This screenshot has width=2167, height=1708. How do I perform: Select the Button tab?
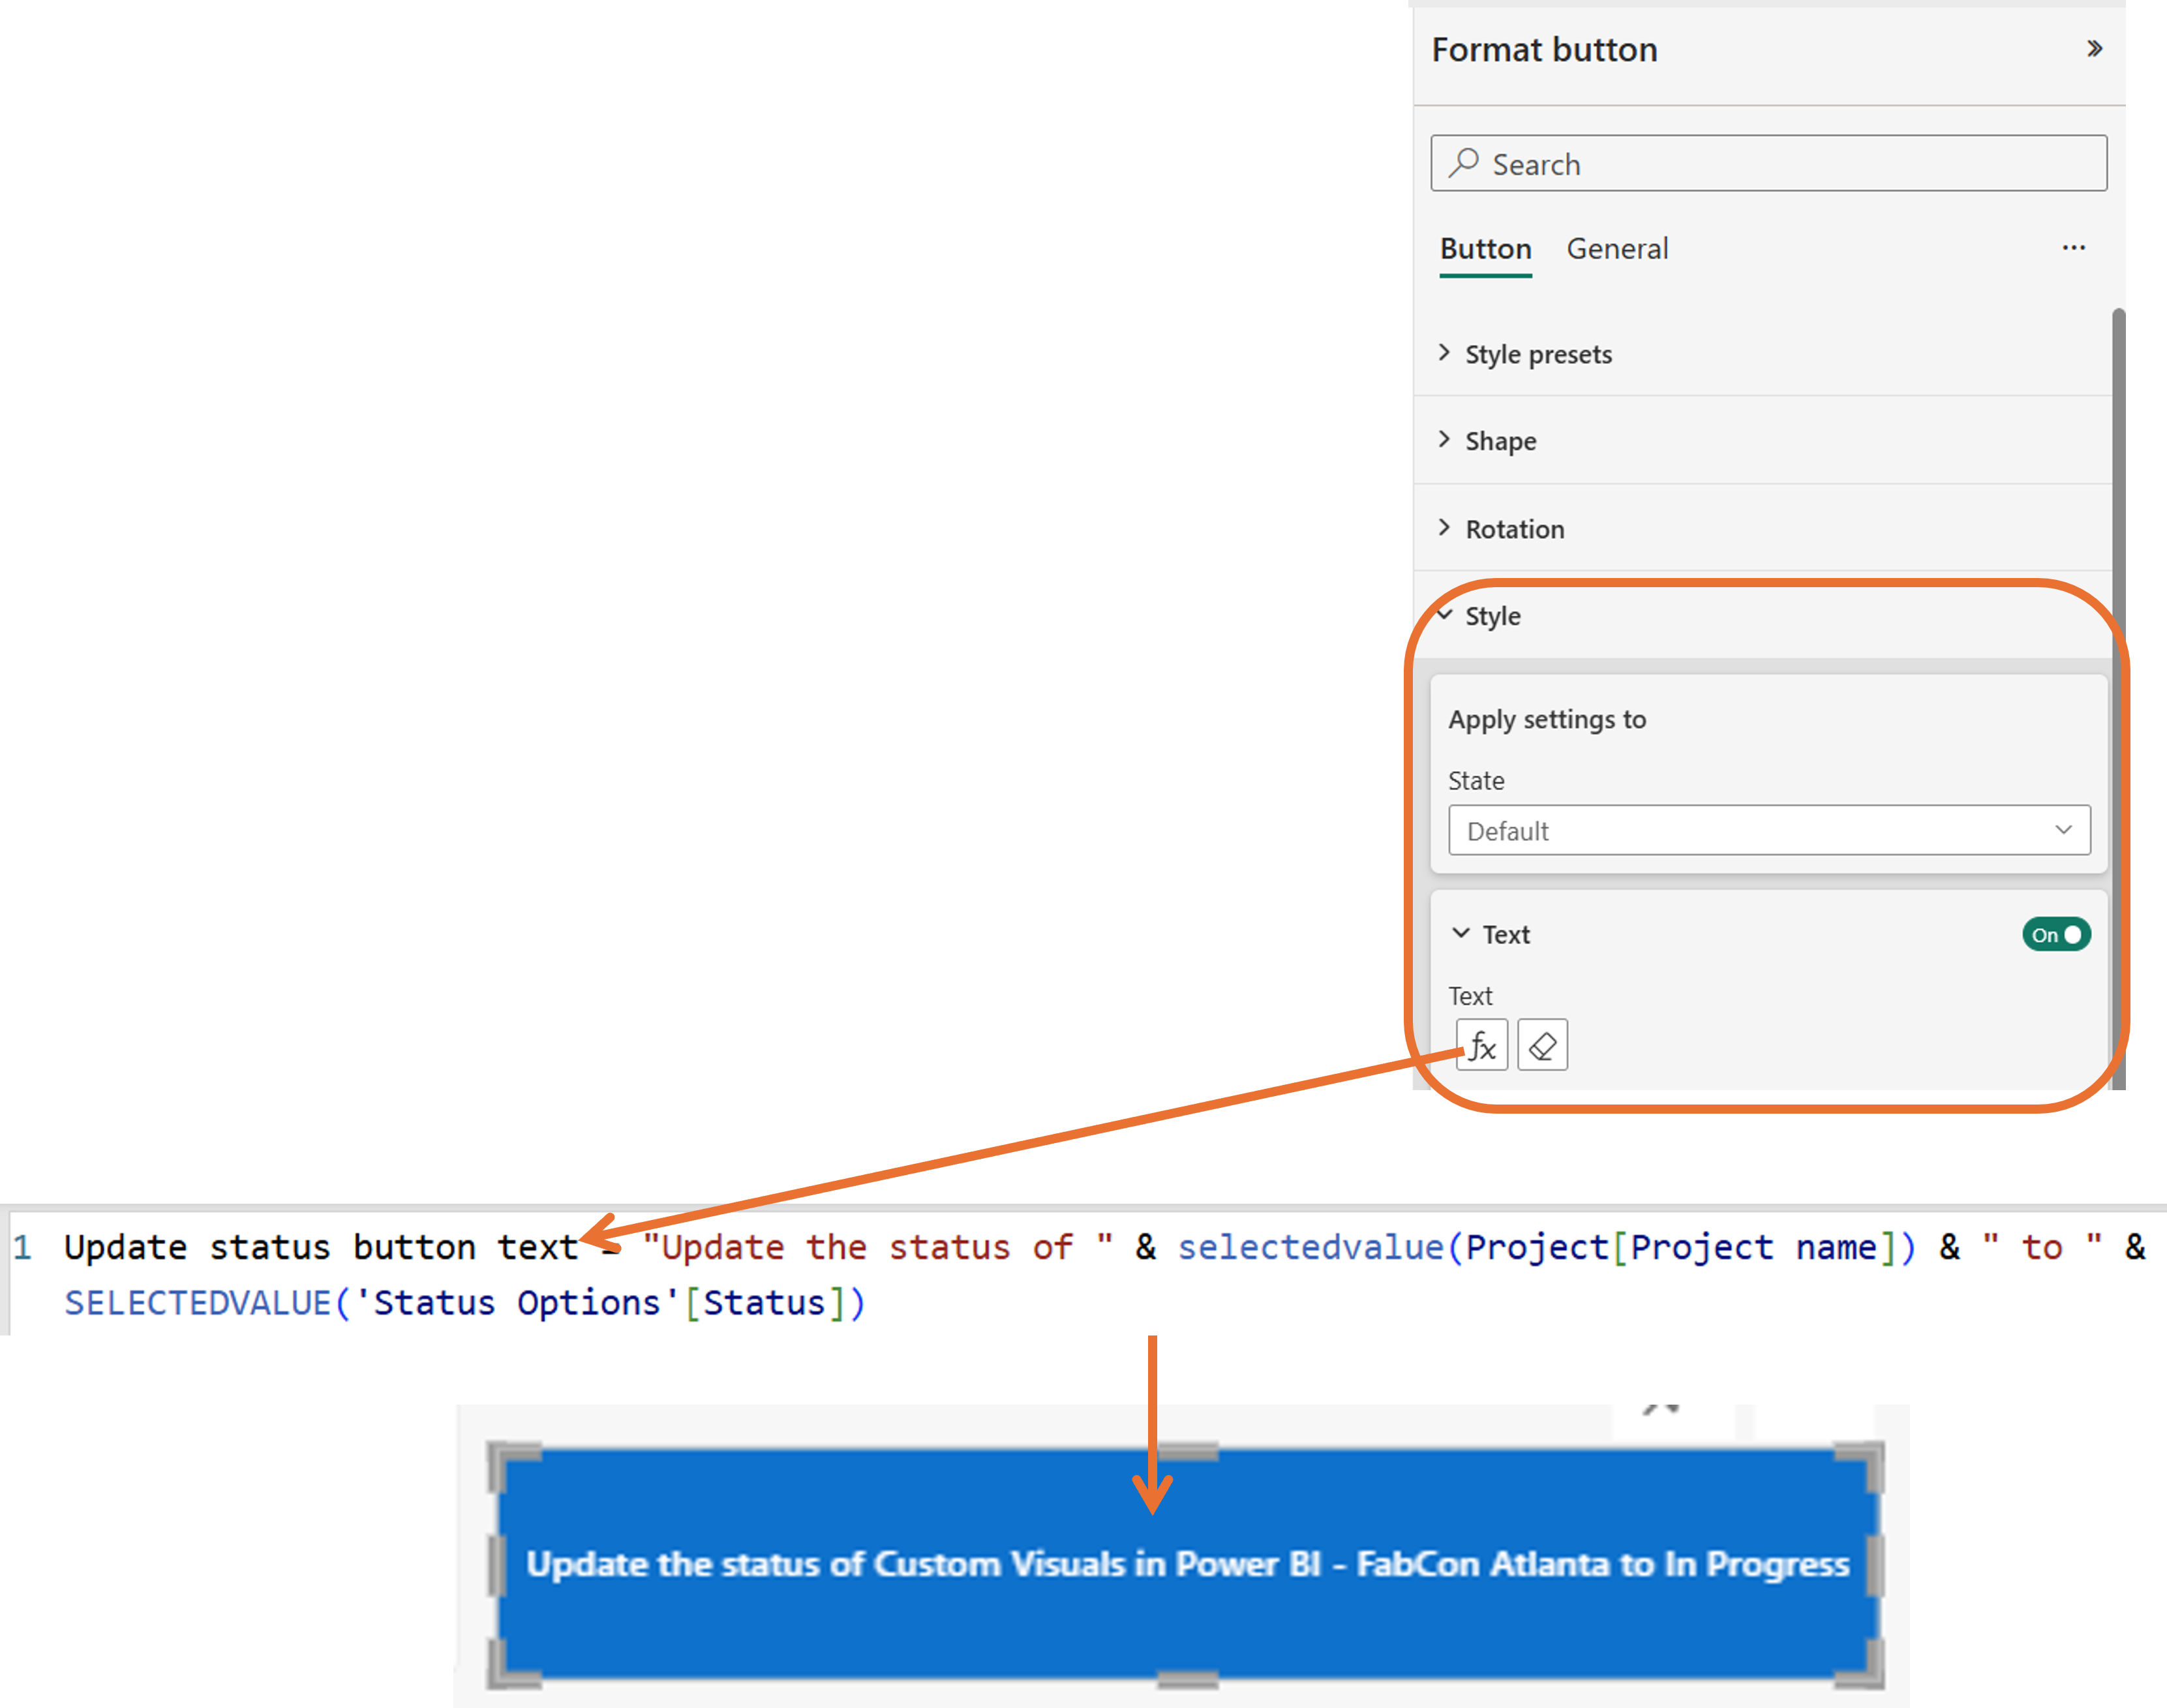click(1485, 249)
